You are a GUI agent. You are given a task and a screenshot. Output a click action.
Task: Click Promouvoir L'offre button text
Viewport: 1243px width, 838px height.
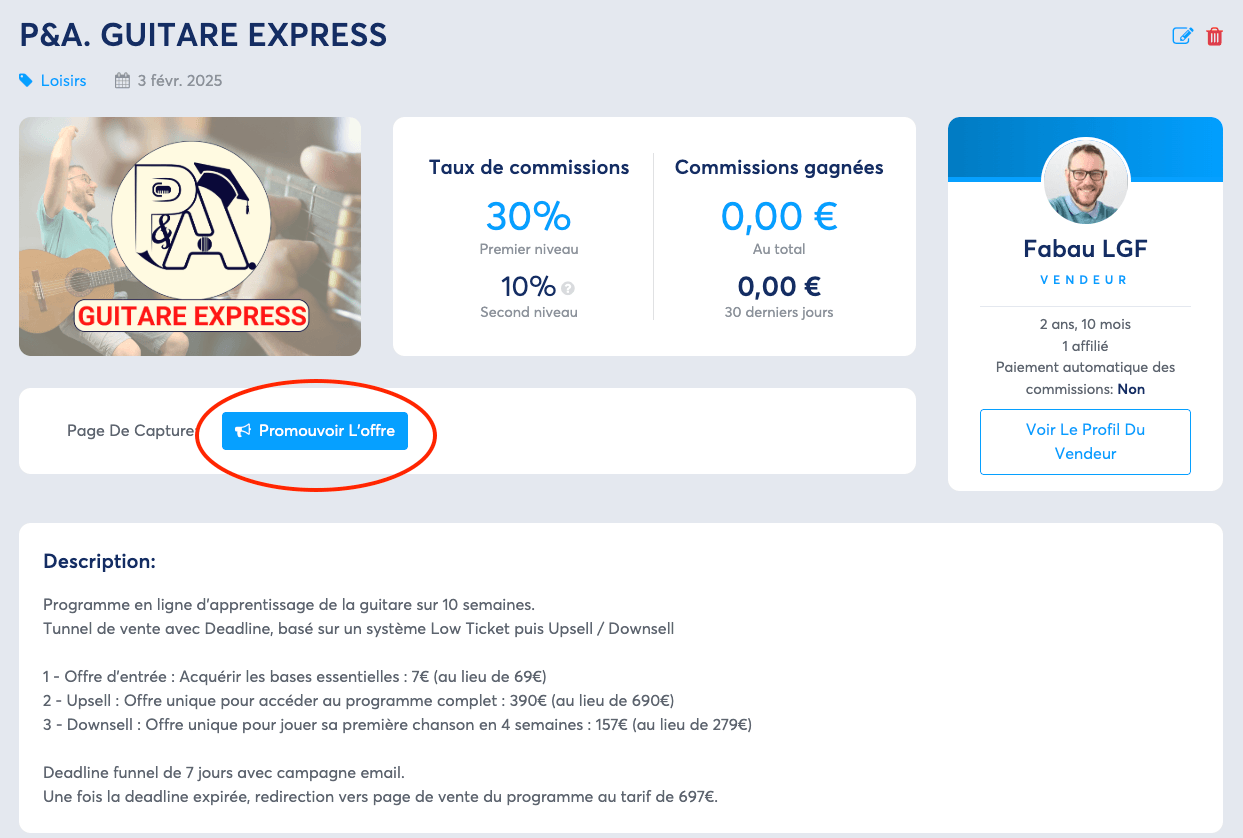(327, 431)
